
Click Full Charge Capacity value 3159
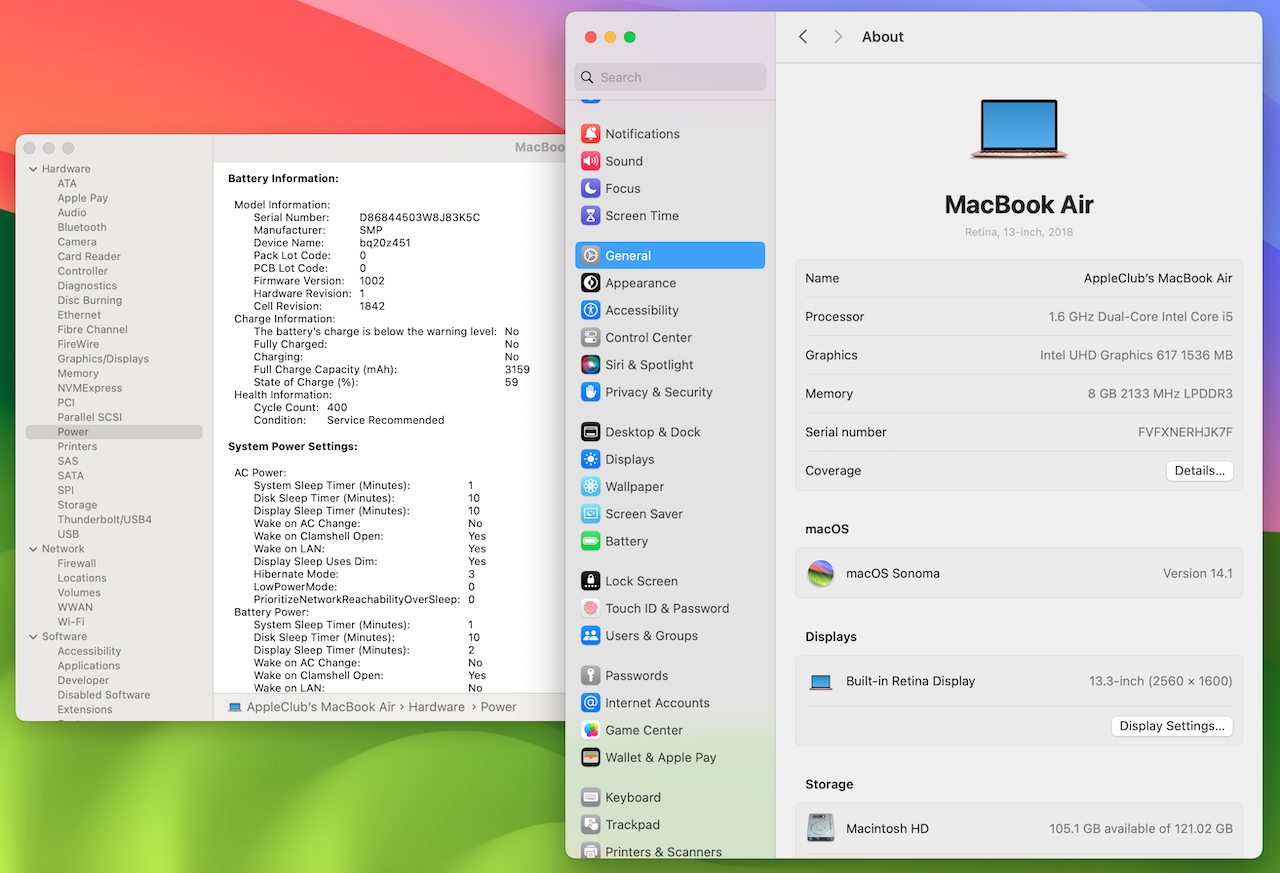(517, 370)
